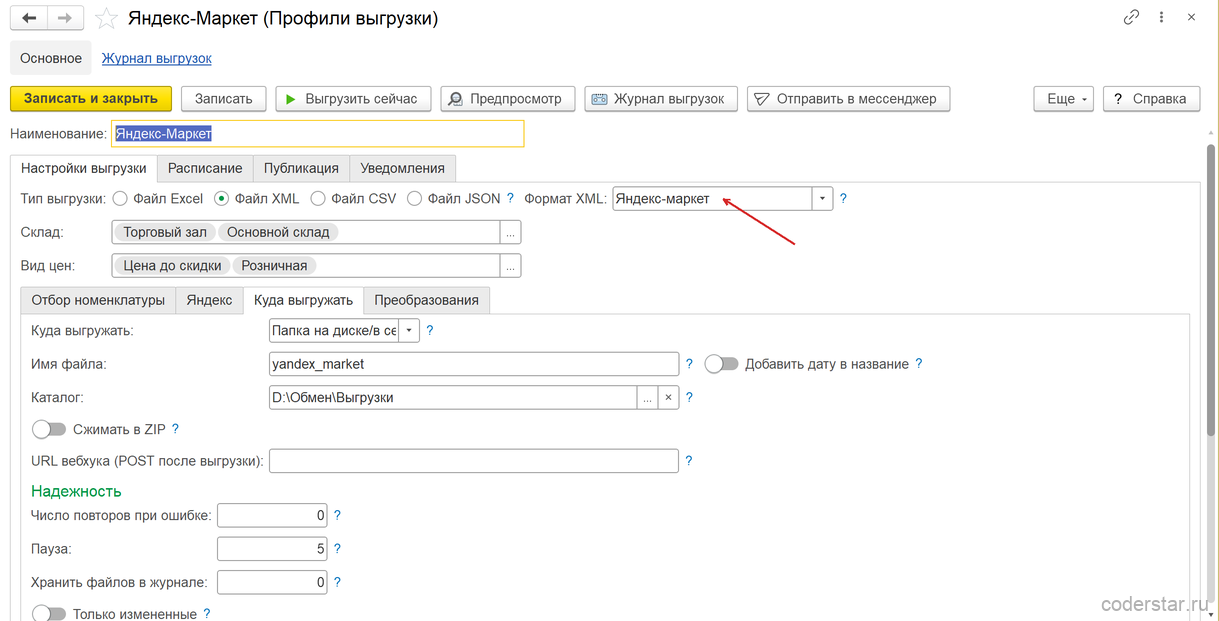
Task: Open help for Число повторов при ошибке
Action: 337,515
